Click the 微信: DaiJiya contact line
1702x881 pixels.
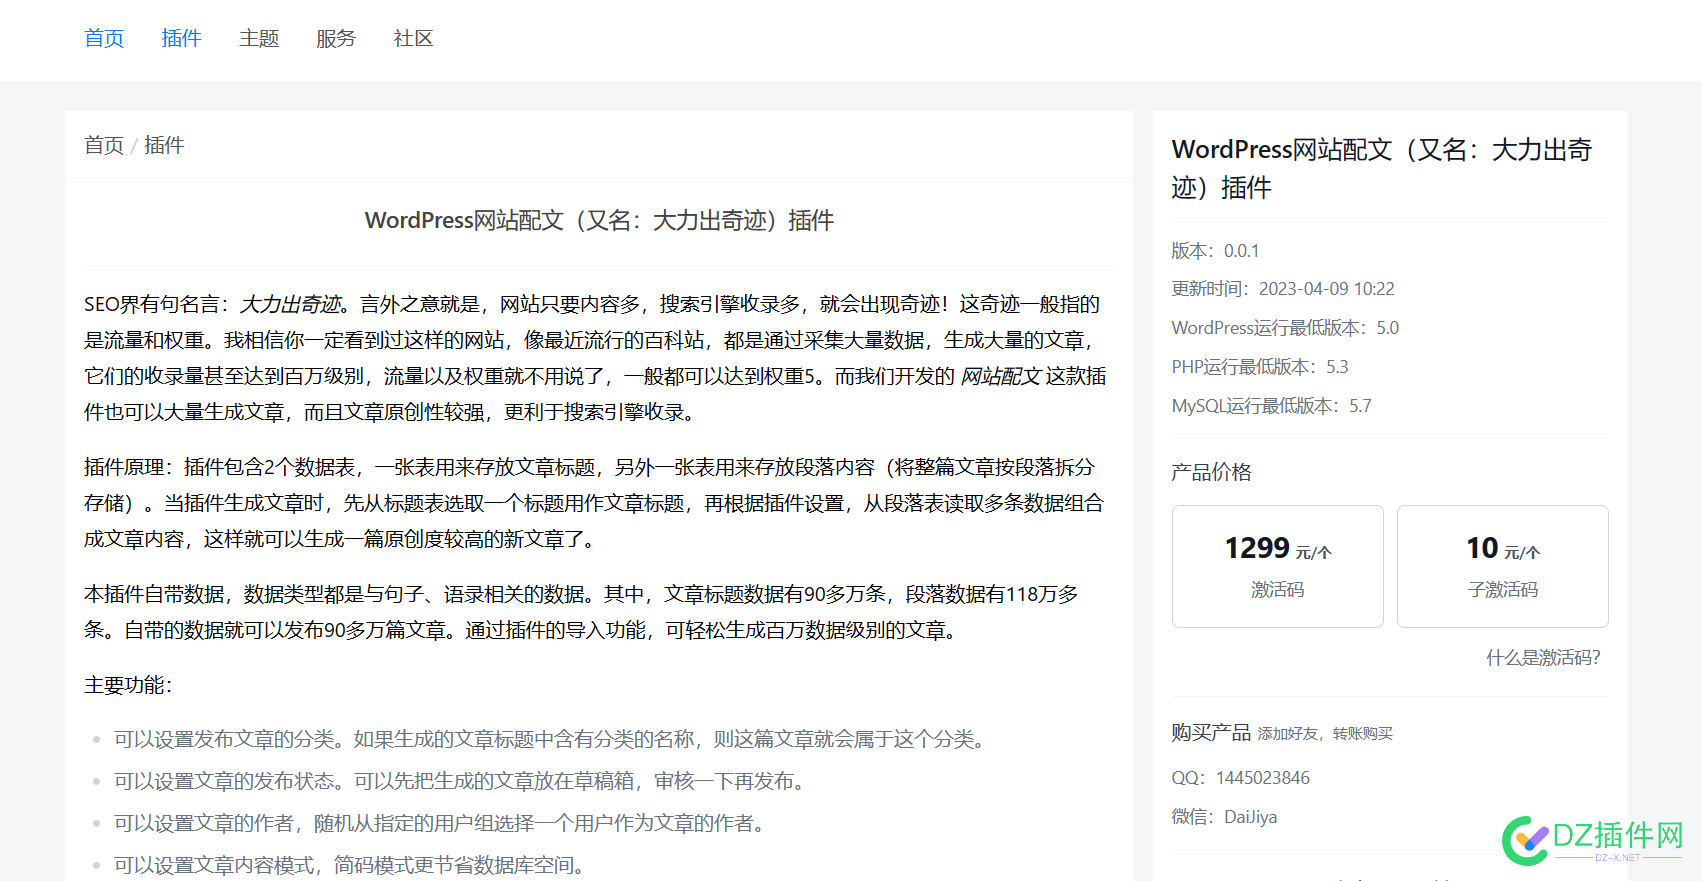tap(1224, 817)
